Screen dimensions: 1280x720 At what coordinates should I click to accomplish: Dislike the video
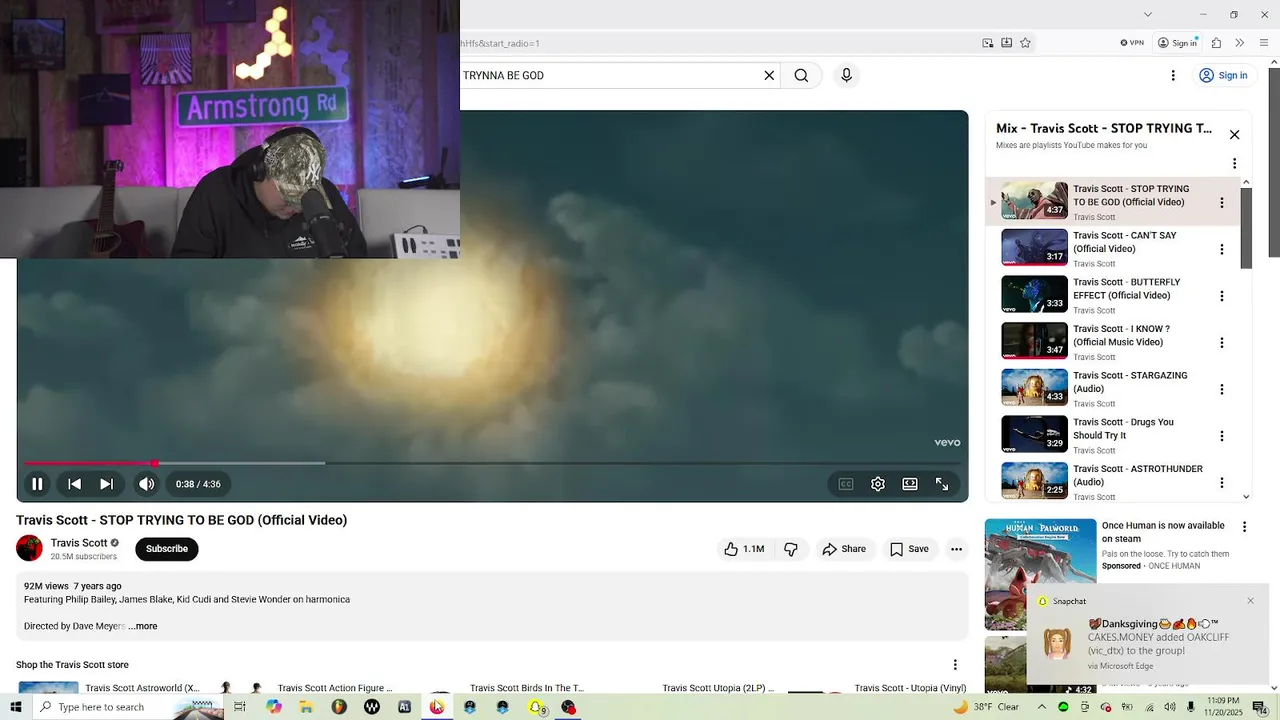click(x=791, y=549)
